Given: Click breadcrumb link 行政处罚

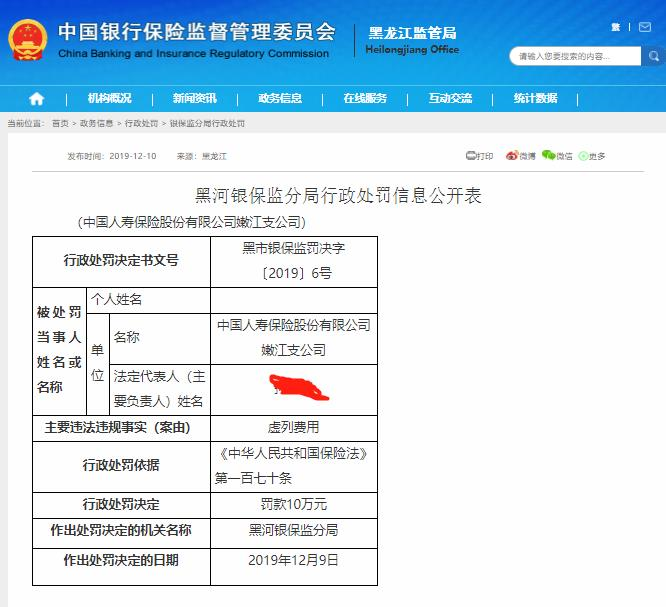Looking at the screenshot, I should tap(141, 124).
